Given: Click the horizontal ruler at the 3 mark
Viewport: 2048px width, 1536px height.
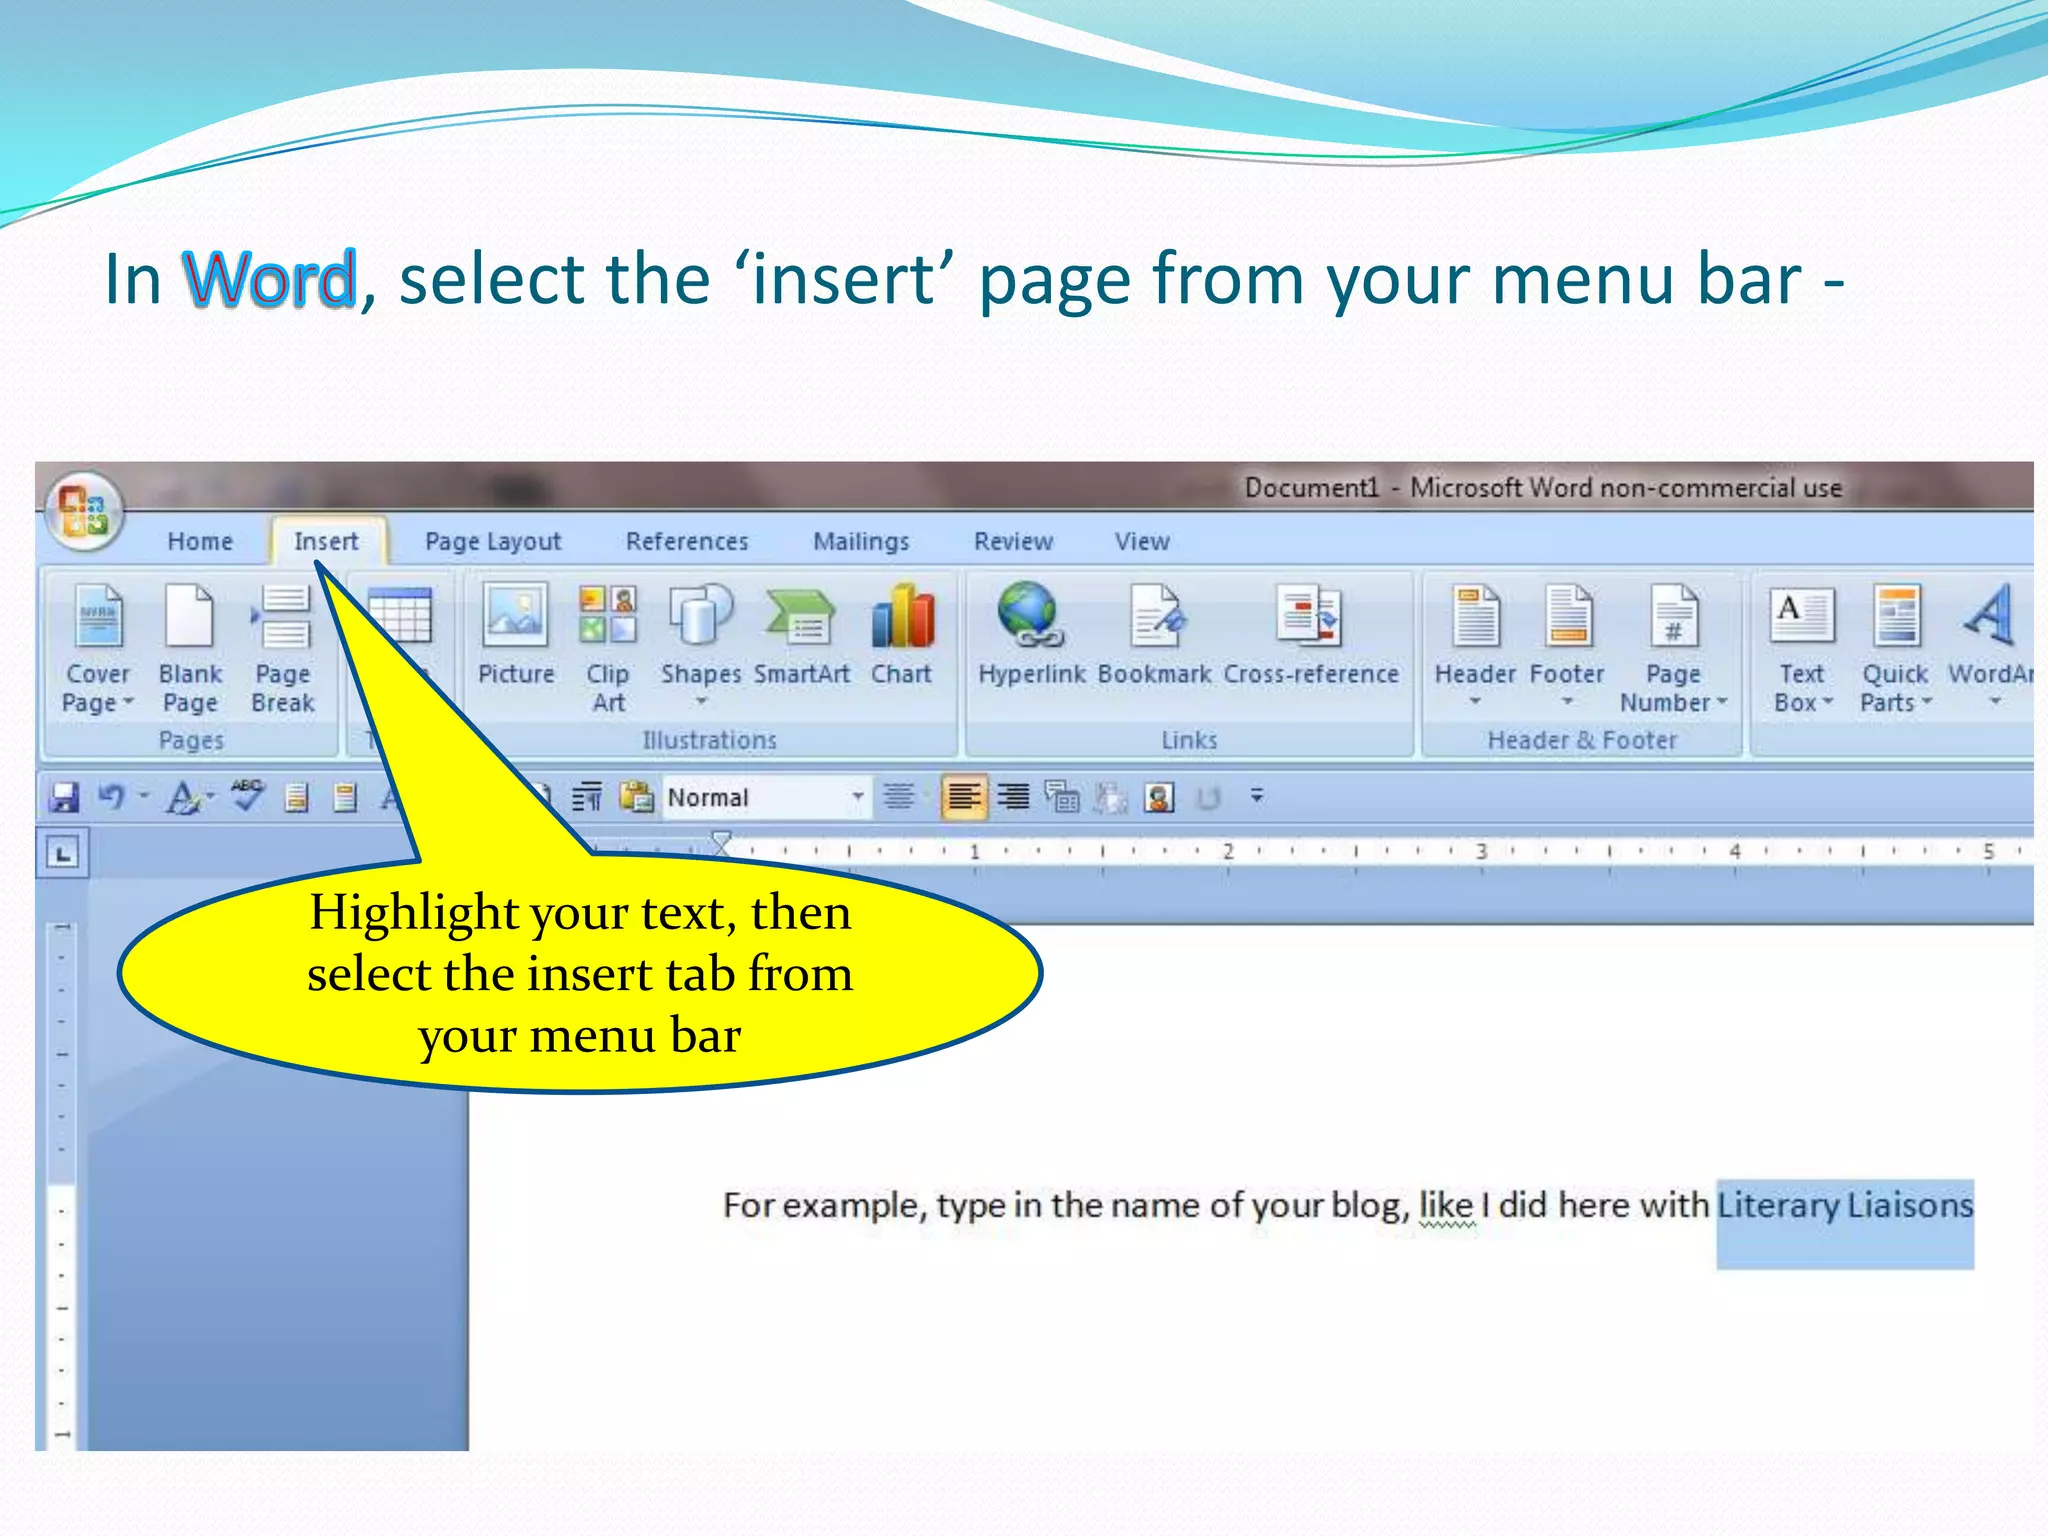Looking at the screenshot, I should pyautogui.click(x=1481, y=851).
